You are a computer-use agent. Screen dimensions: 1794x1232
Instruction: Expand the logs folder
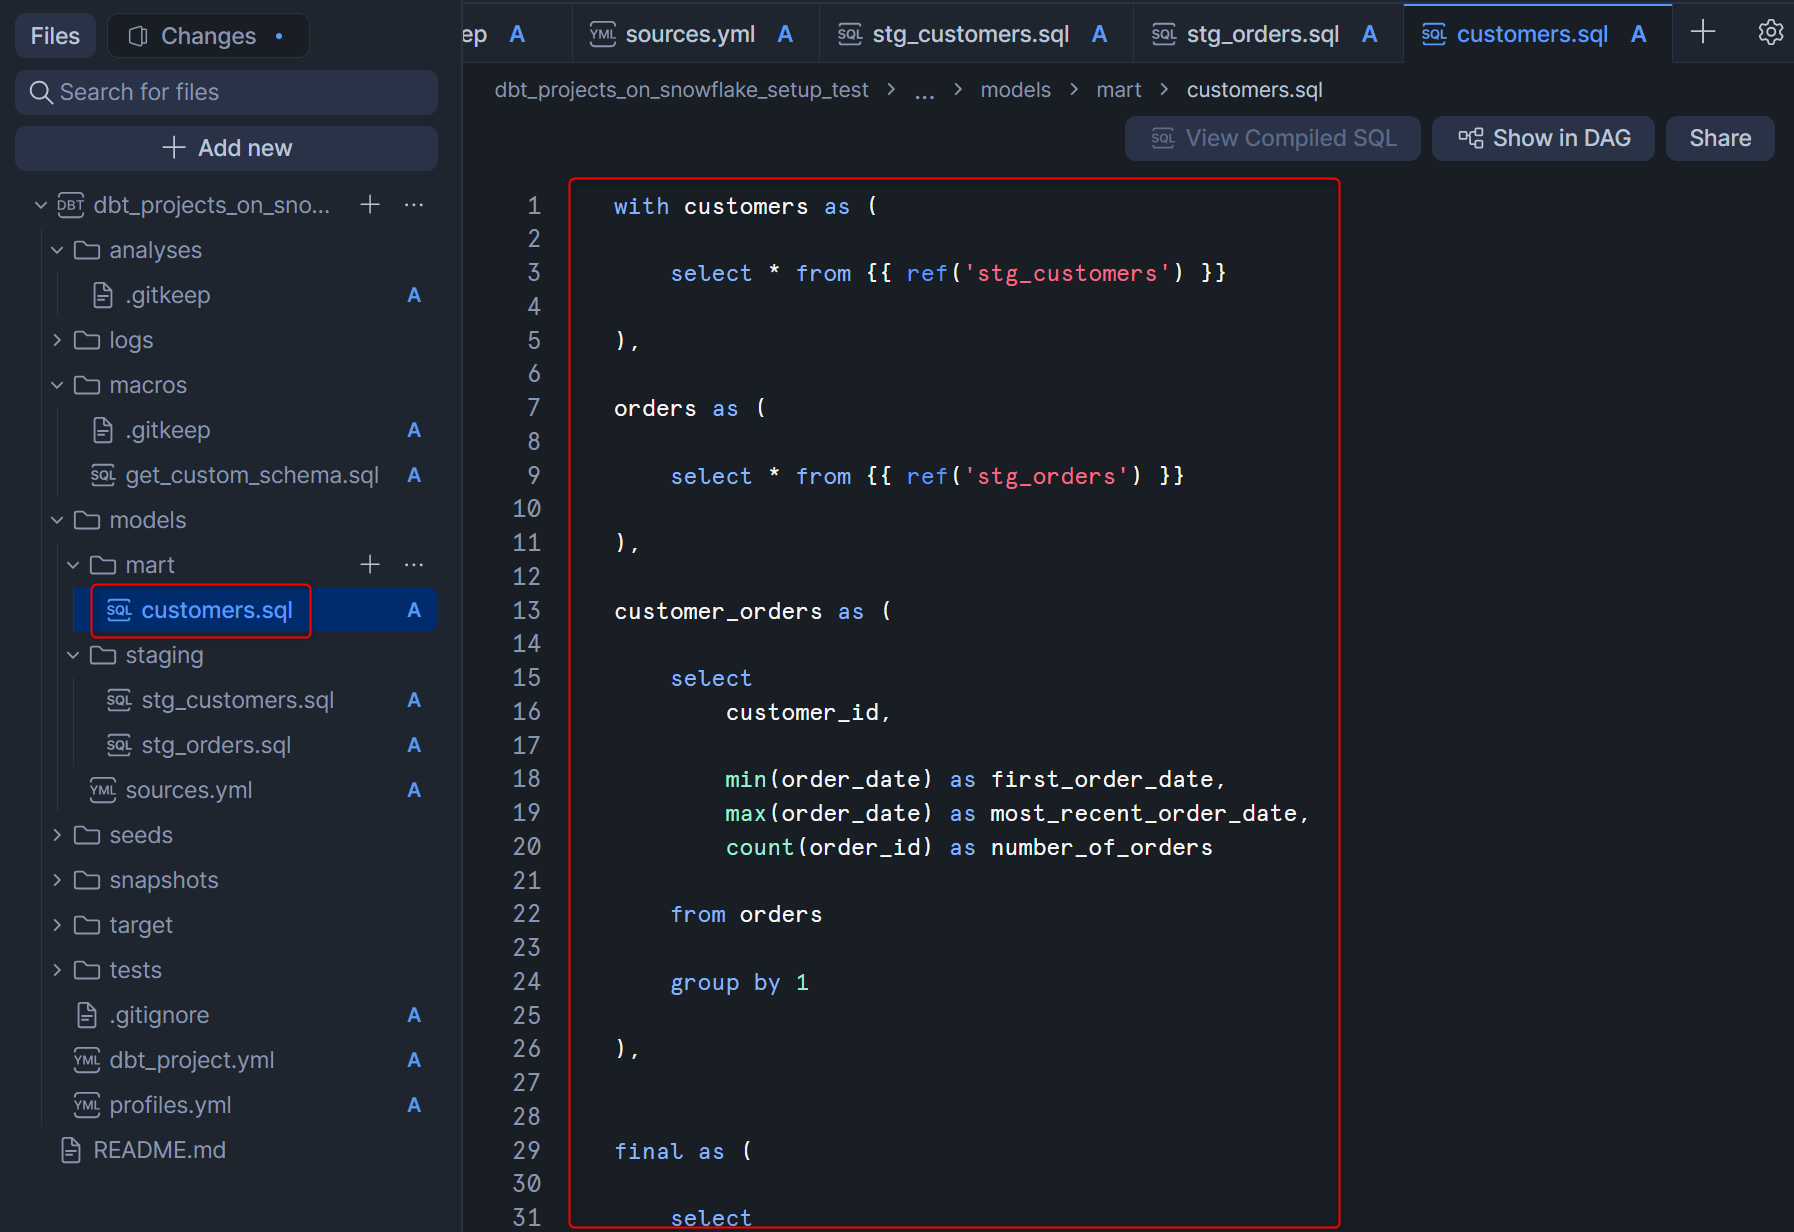point(57,340)
